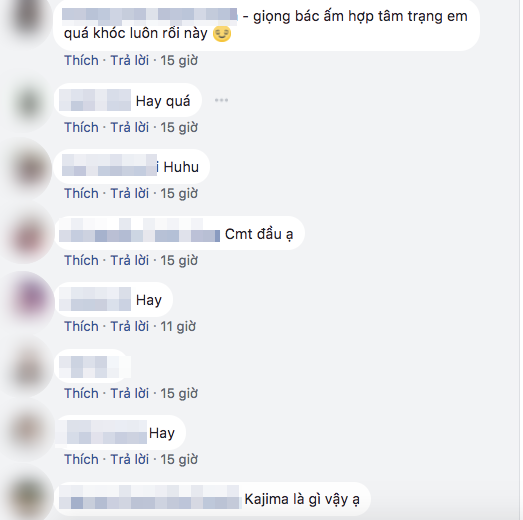This screenshot has width=523, height=520.
Task: Click the '11 giờ' timestamp
Action: [x=178, y=327]
